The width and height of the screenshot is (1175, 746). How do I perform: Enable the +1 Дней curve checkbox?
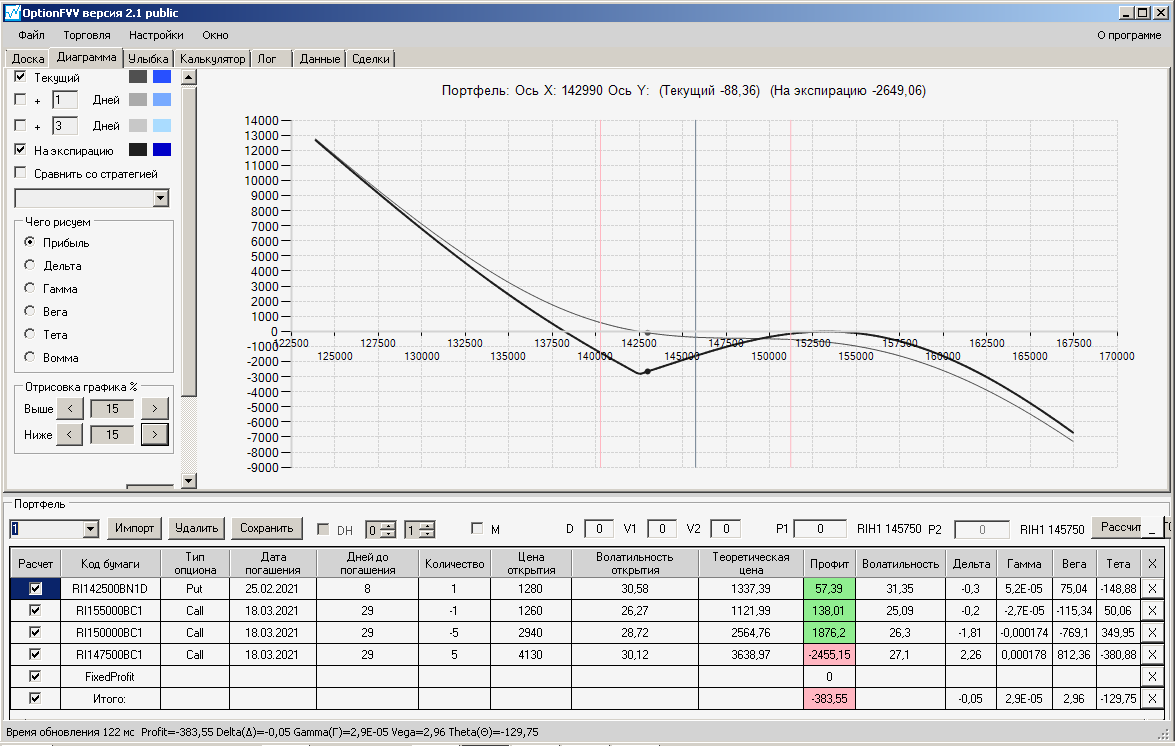pyautogui.click(x=20, y=99)
